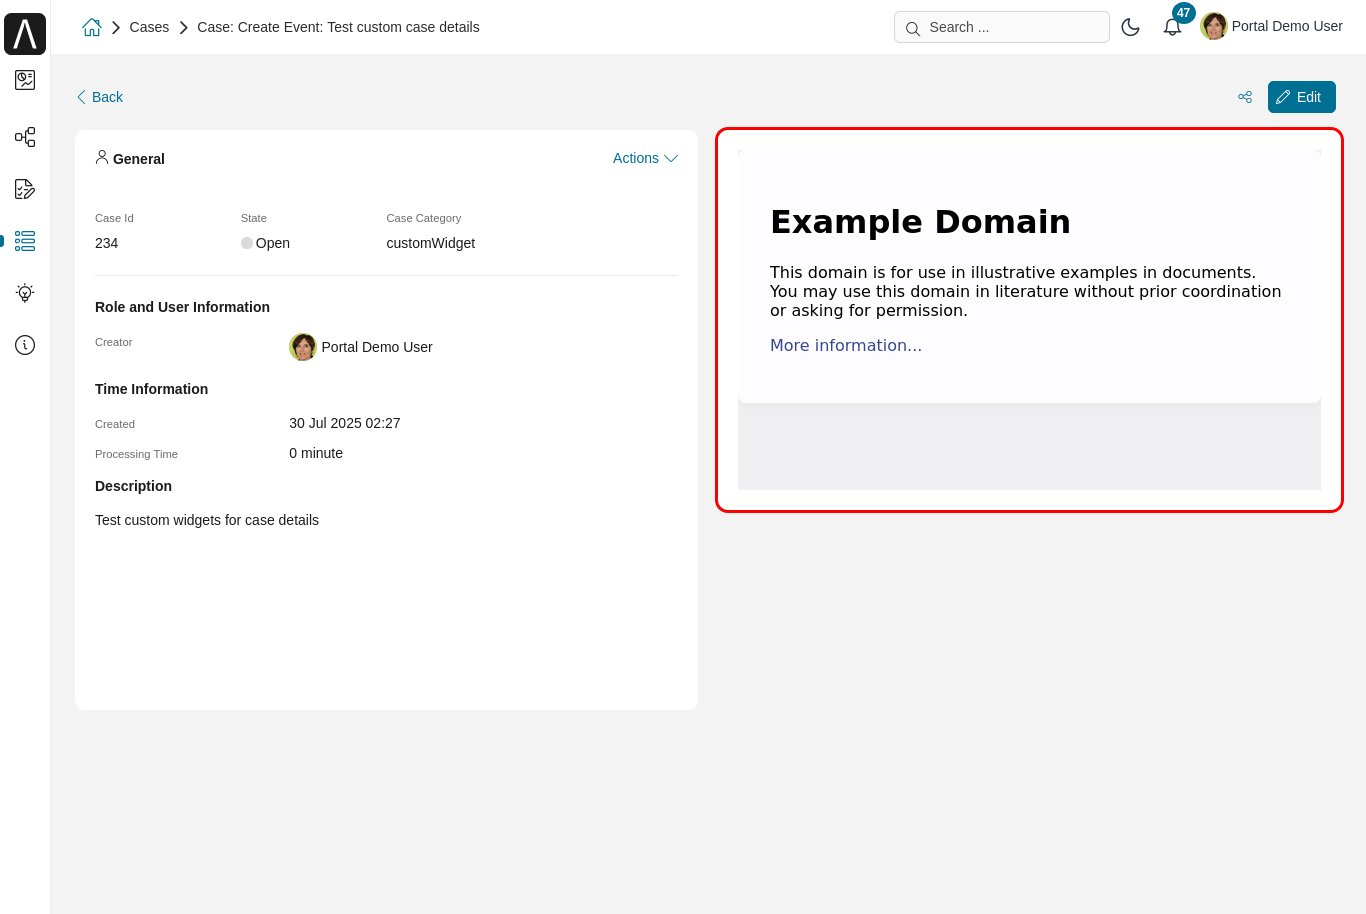Click the share icon above the case panel

point(1245,97)
